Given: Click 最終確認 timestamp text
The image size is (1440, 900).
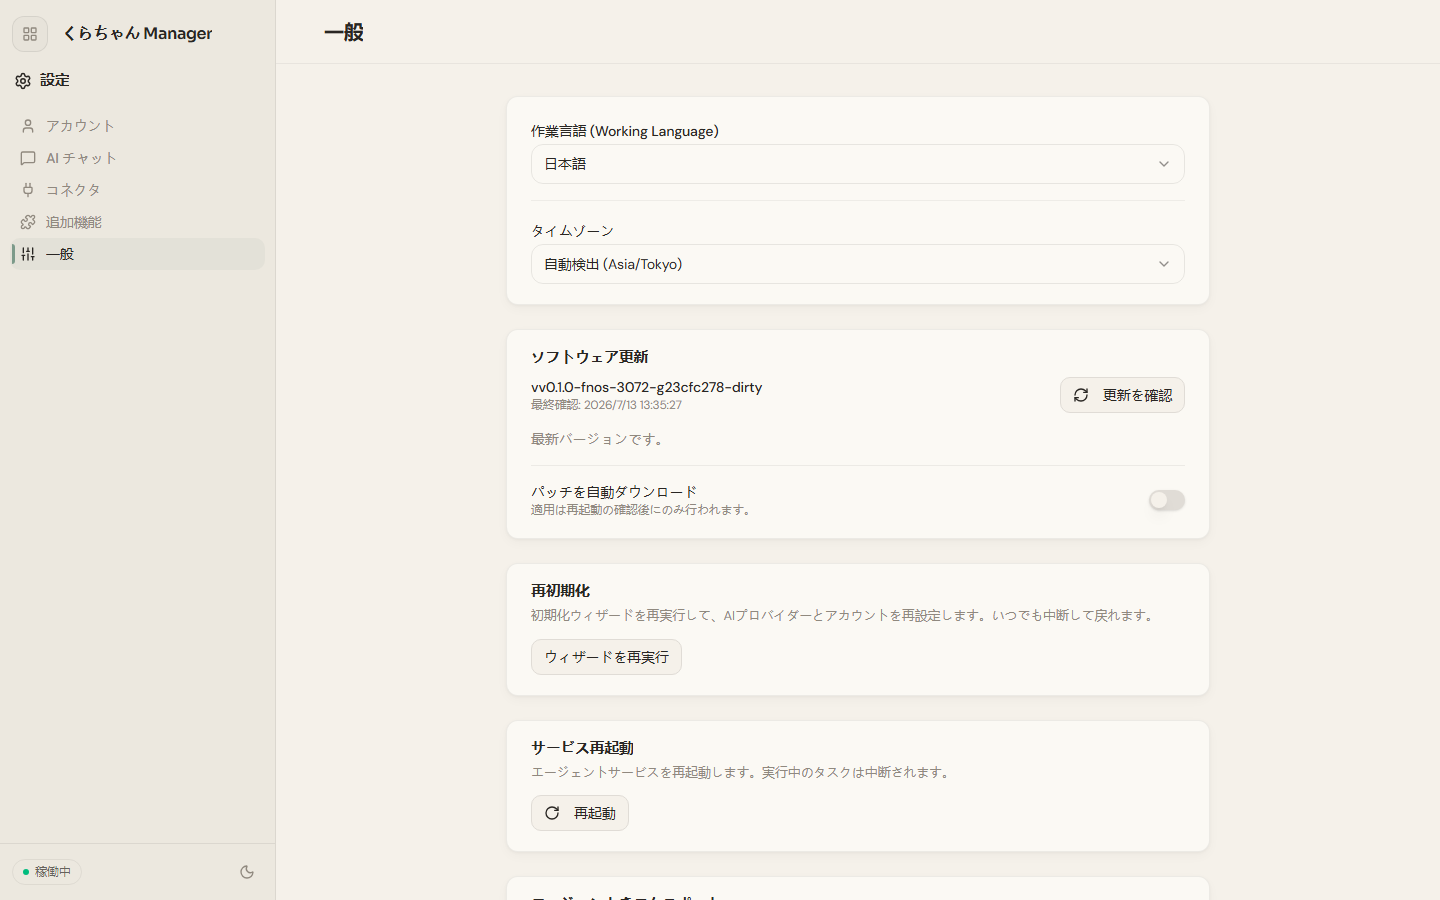Looking at the screenshot, I should click(x=606, y=405).
